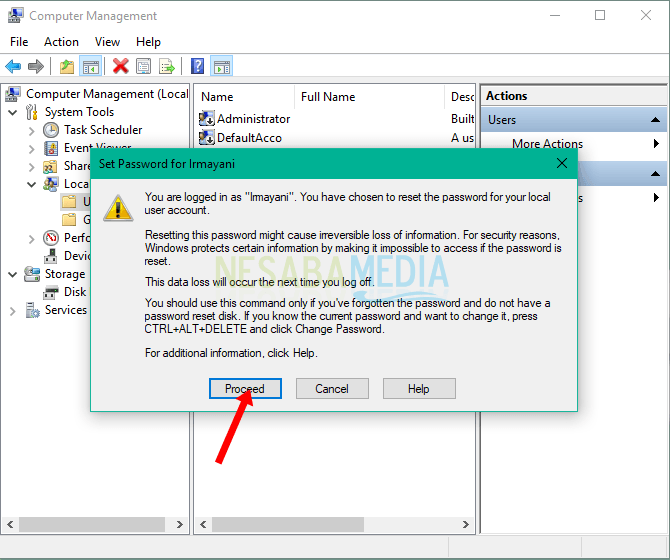Toggle Show/Hide Action Pane toolbar icon
This screenshot has width=670, height=560.
221,67
